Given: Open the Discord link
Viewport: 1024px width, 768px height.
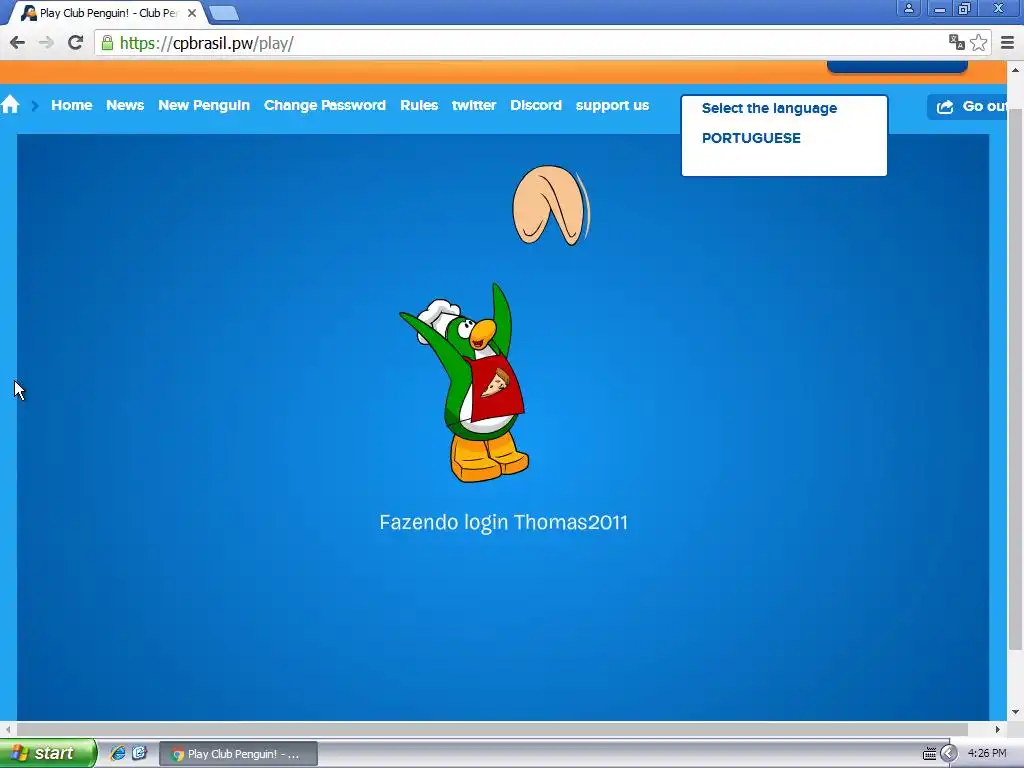Looking at the screenshot, I should point(536,105).
